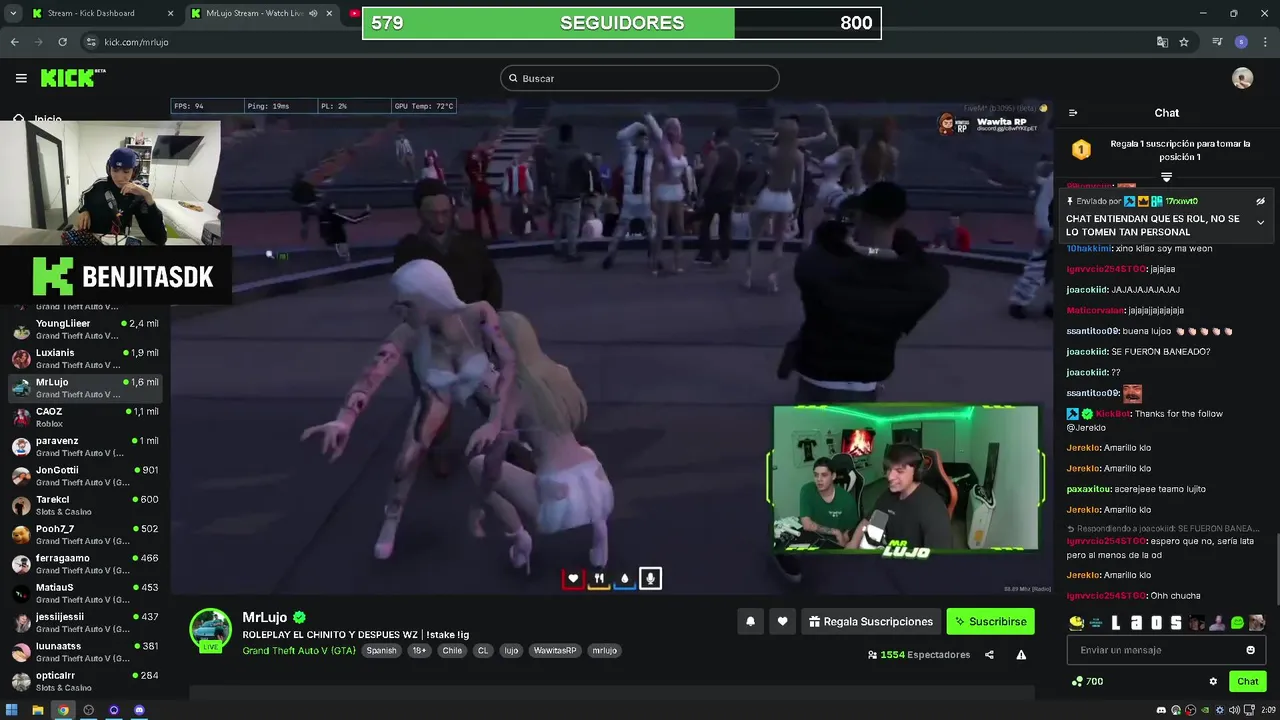Mute the MrLujo tab audio icon
The width and height of the screenshot is (1280, 720).
(314, 13)
